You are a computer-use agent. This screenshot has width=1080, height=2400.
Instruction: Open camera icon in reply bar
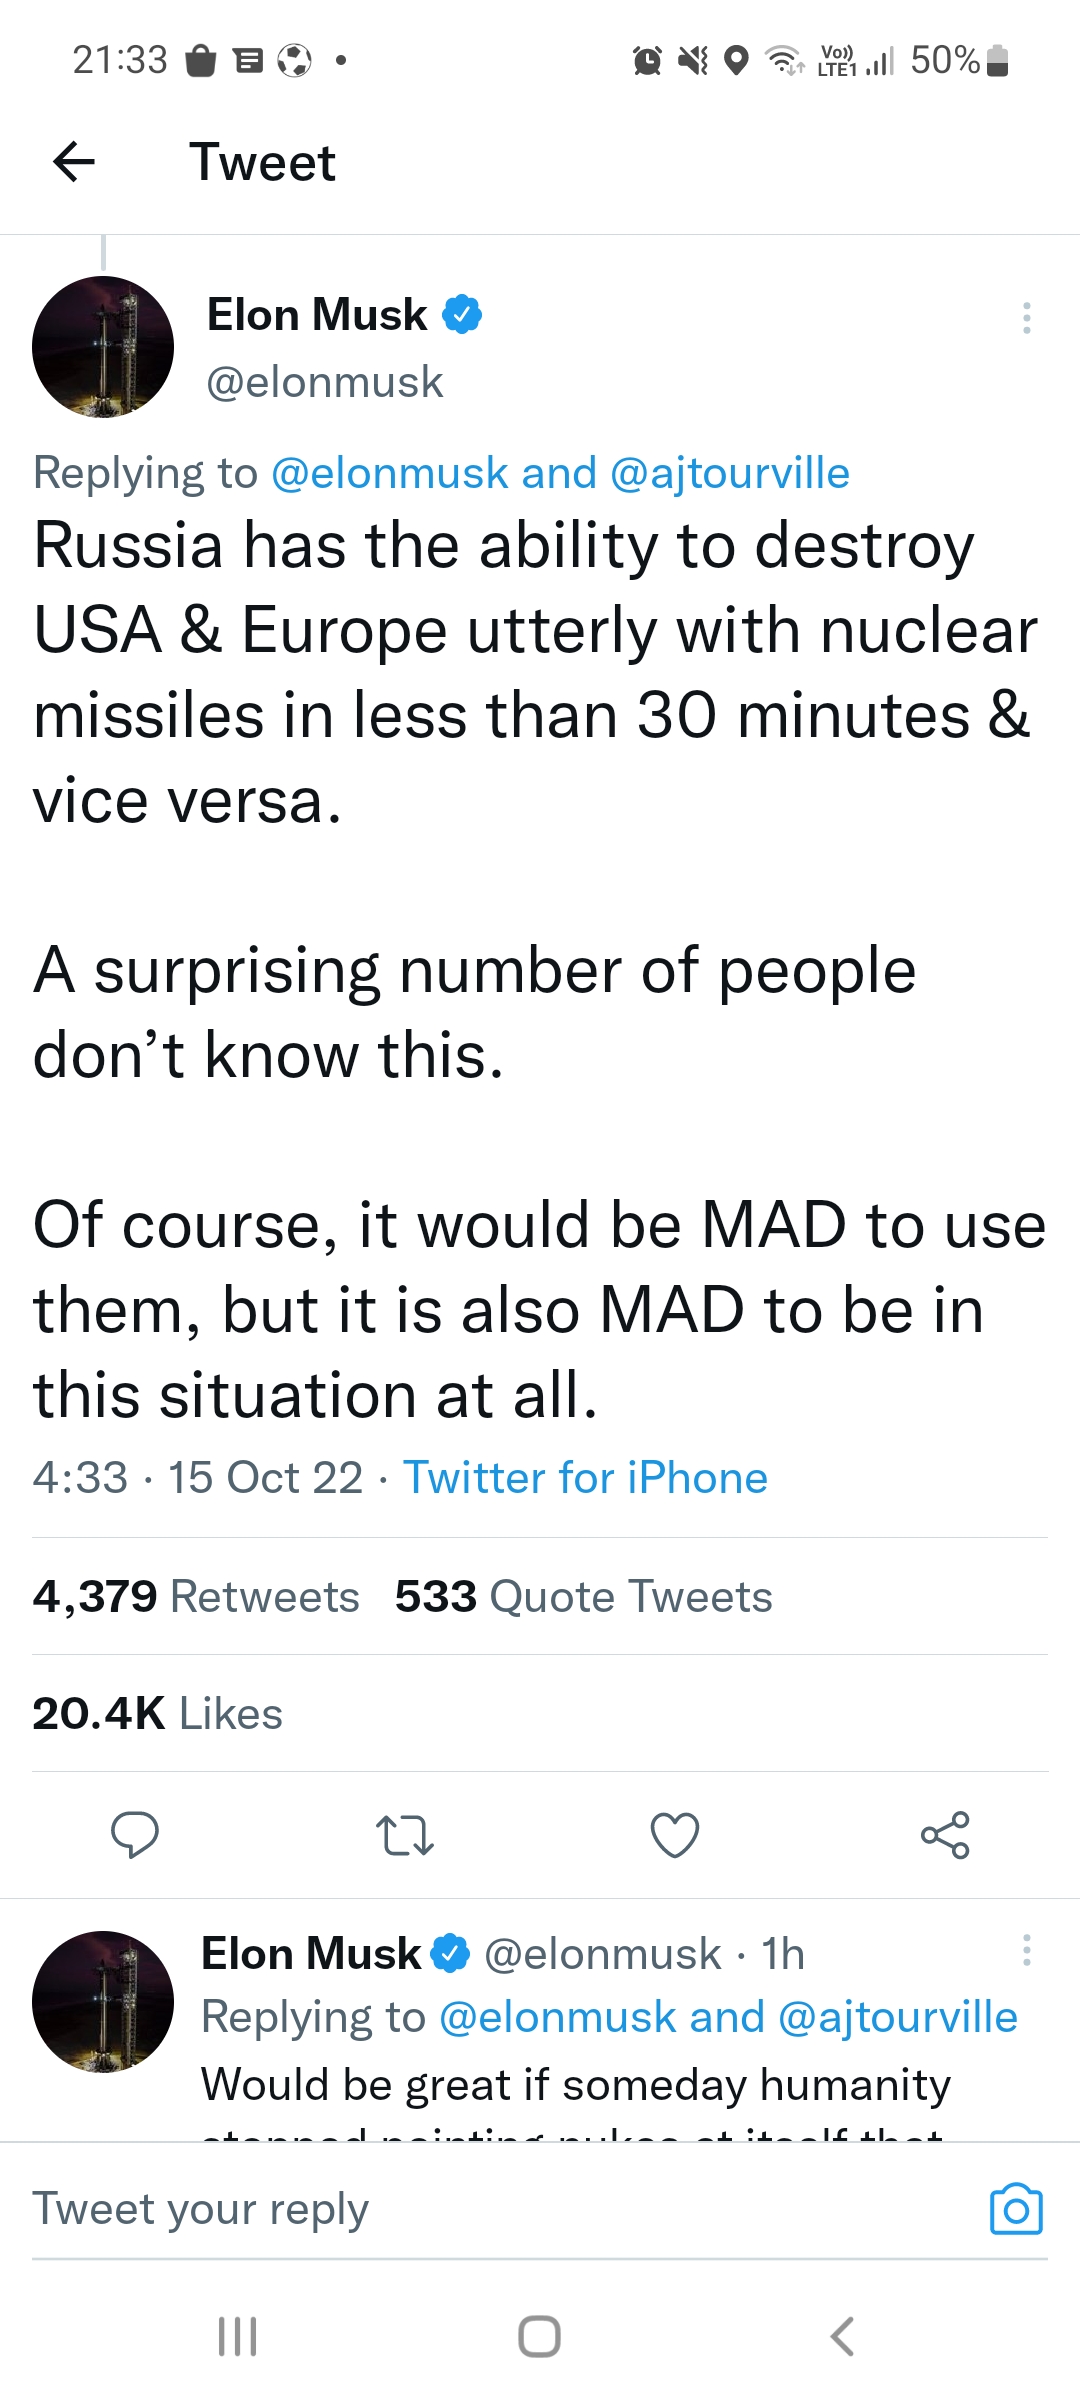[1016, 2209]
